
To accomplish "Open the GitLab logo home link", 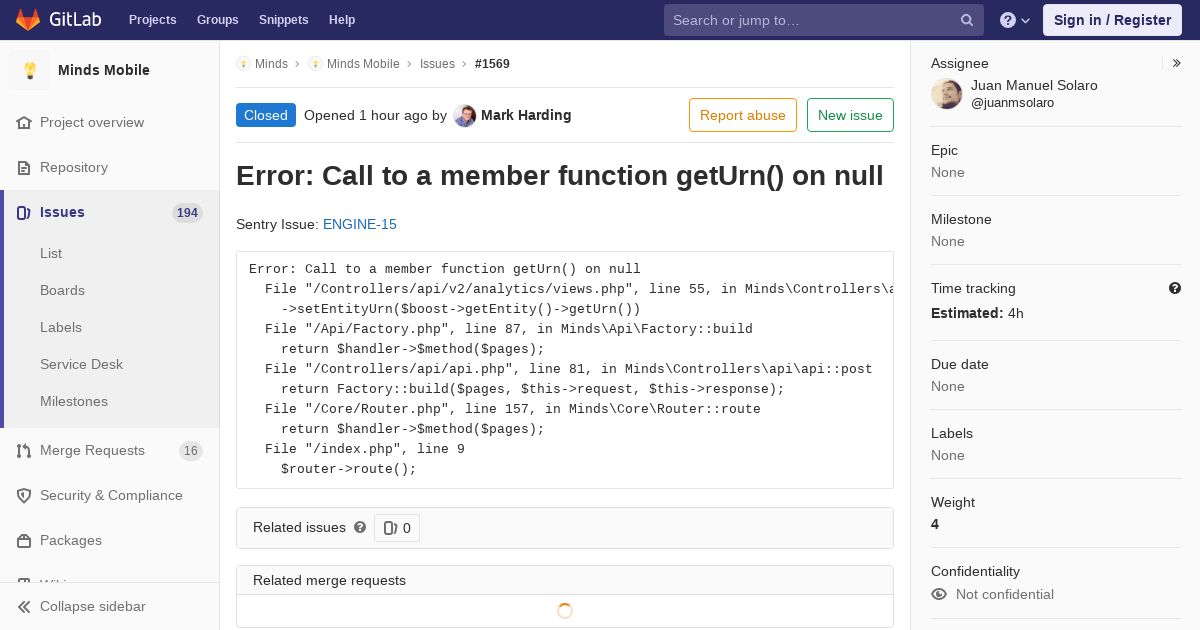I will [57, 20].
